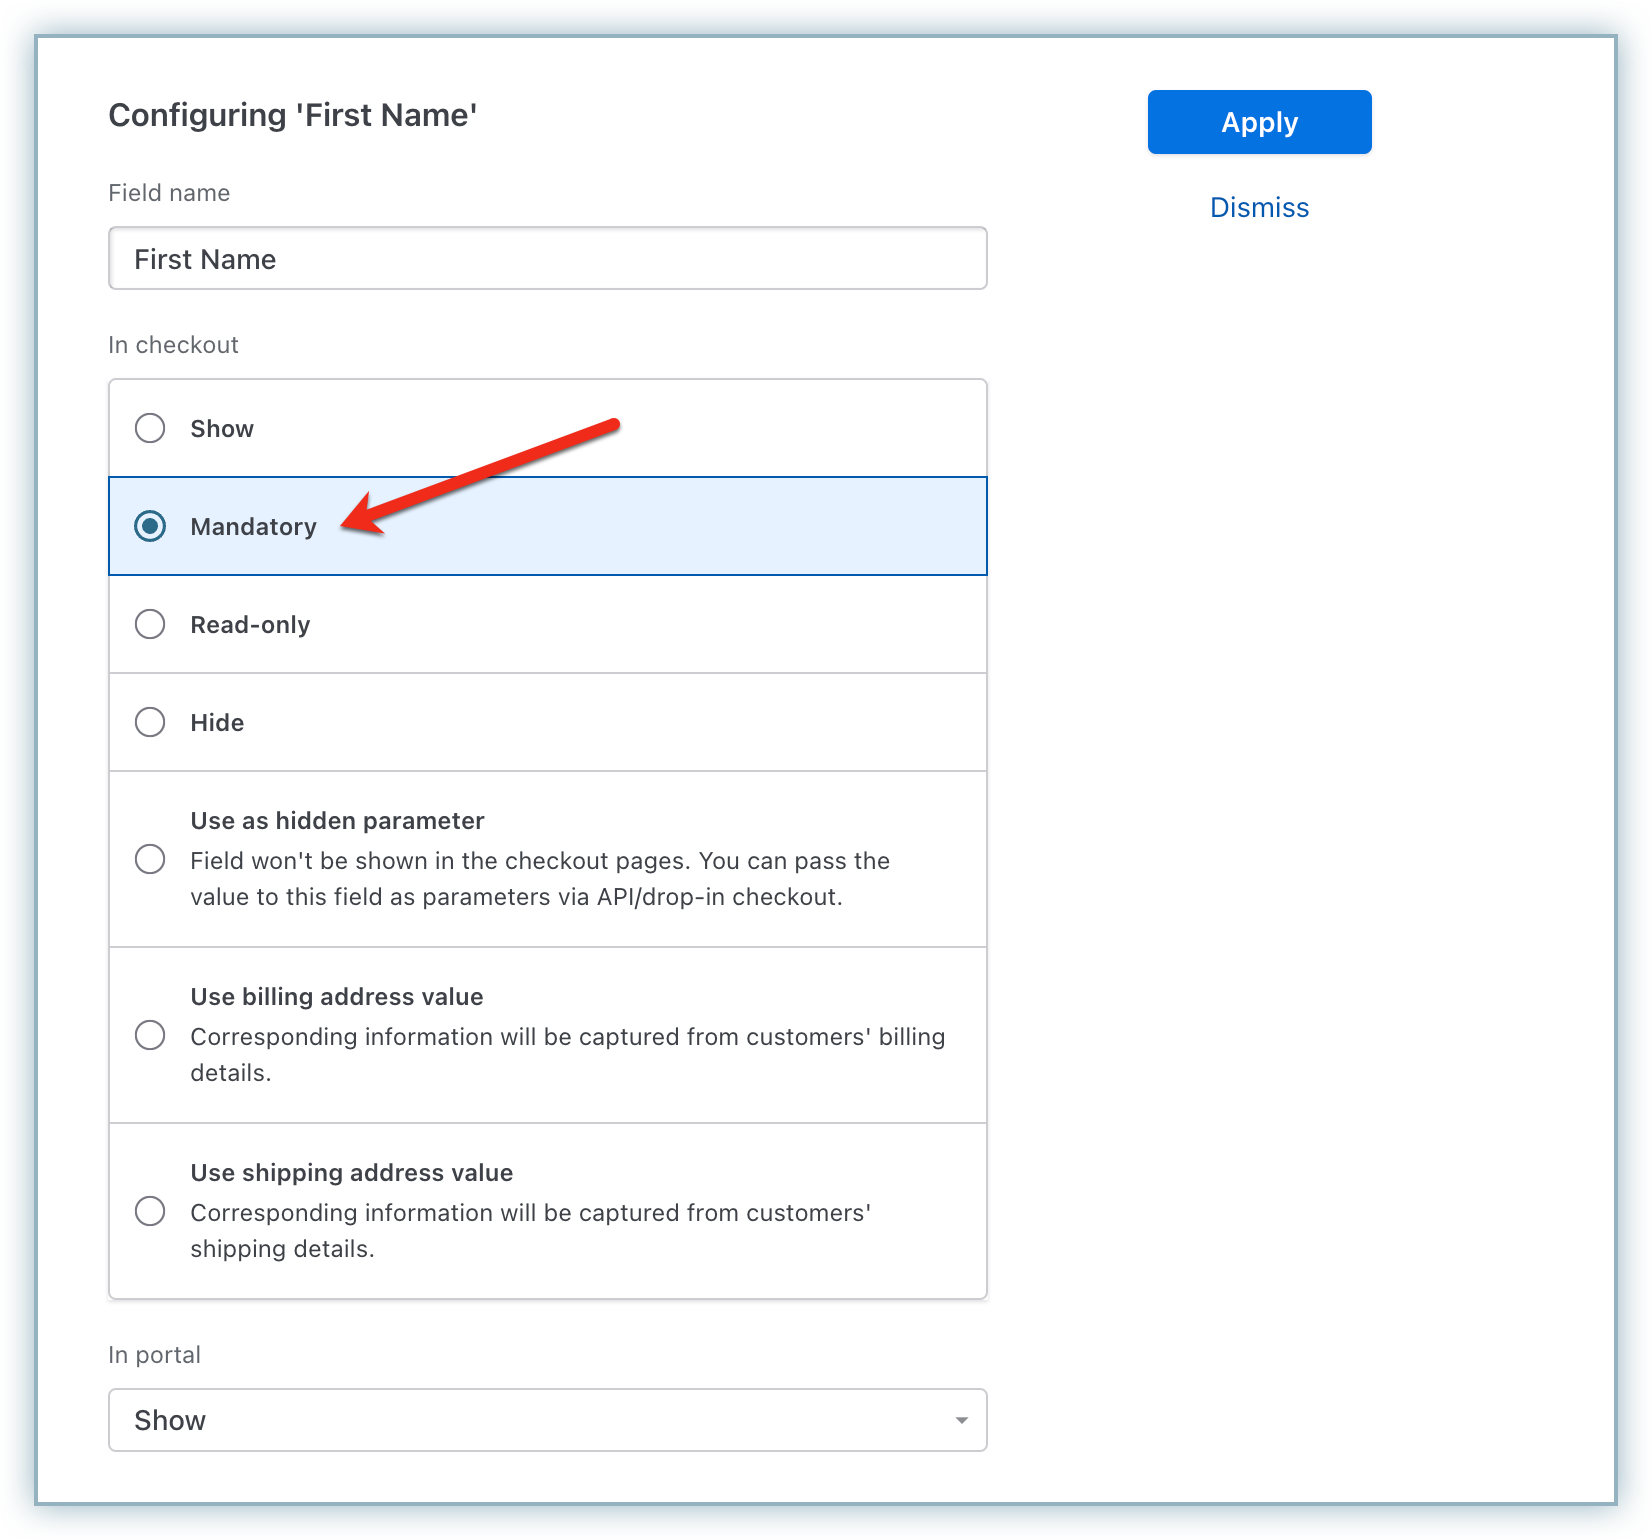Enable the Use as hidden parameter radio
This screenshot has width=1652, height=1540.
click(150, 859)
